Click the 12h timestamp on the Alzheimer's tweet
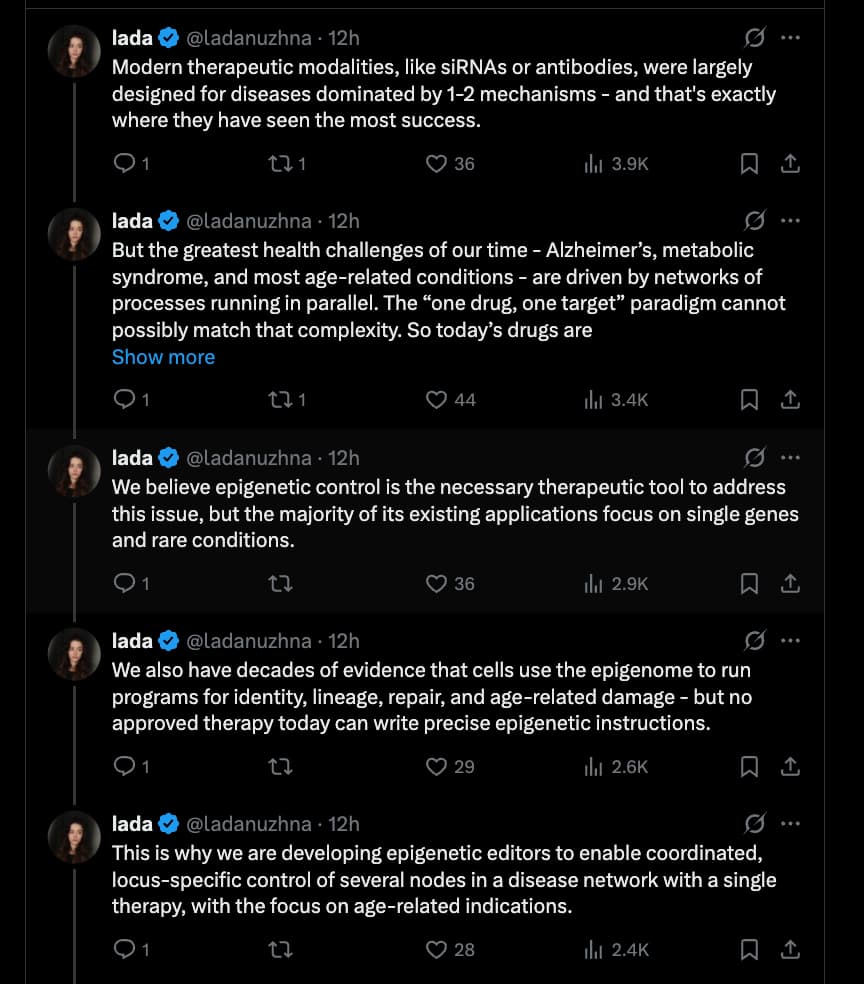 [x=344, y=221]
